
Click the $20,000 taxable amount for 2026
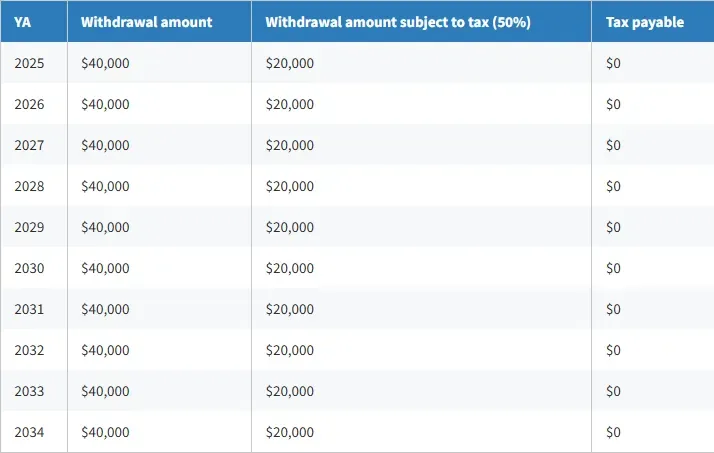click(290, 104)
